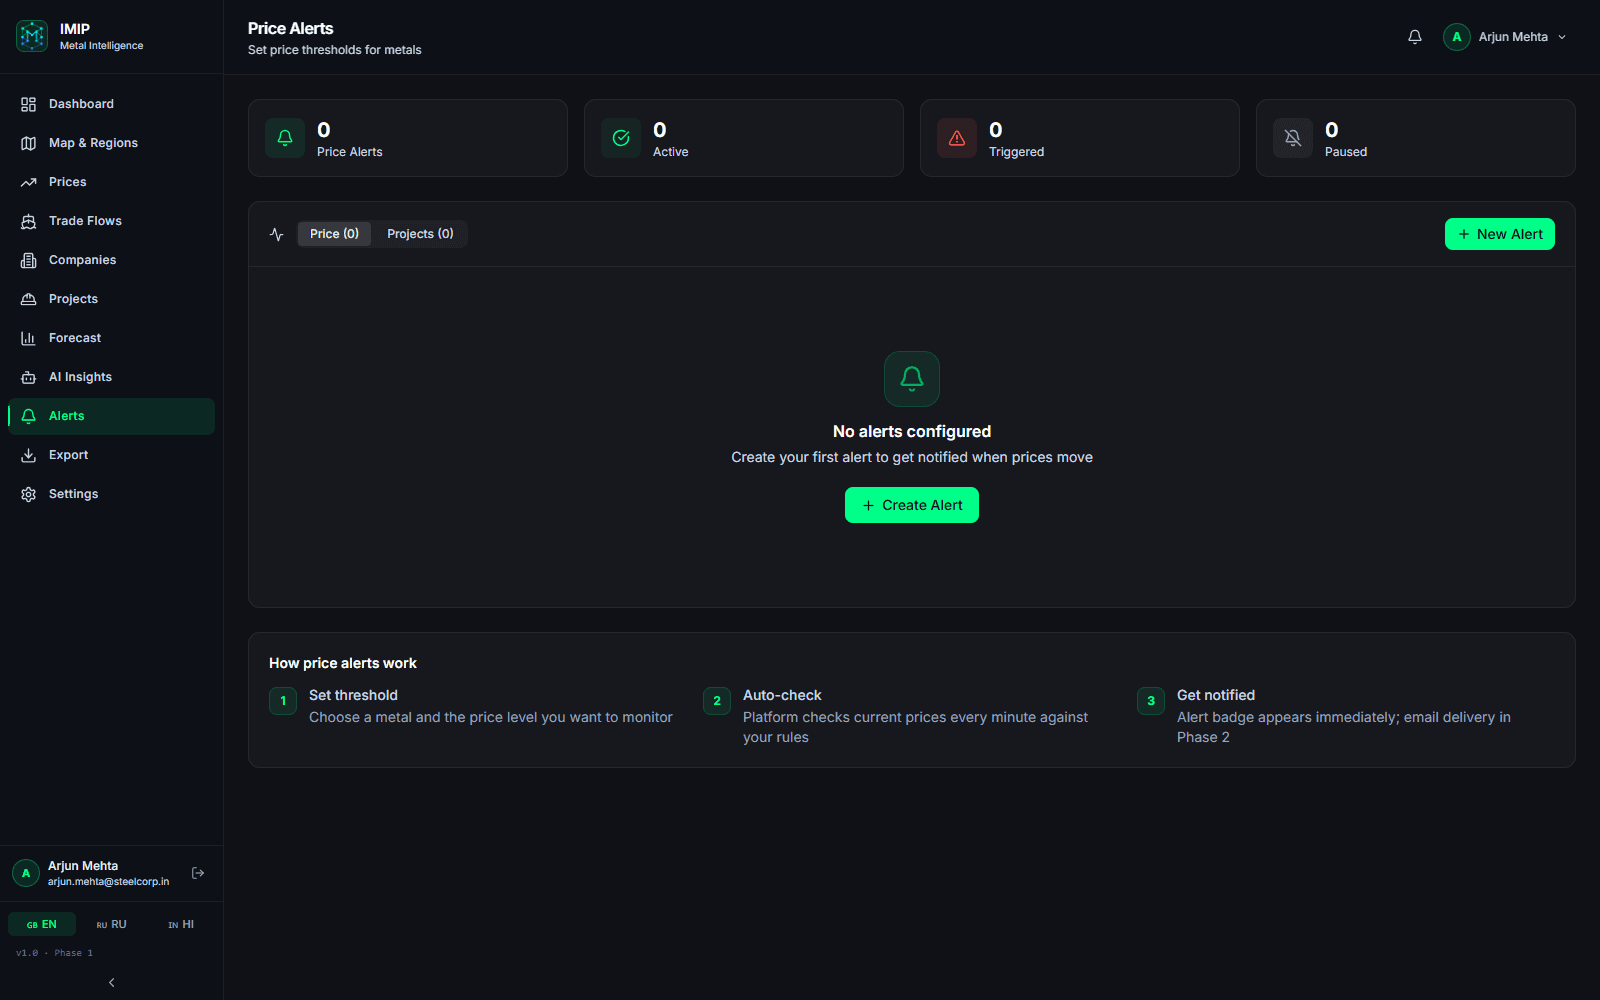Open the Dashboard sidebar icon
1600x1000 pixels.
click(28, 104)
